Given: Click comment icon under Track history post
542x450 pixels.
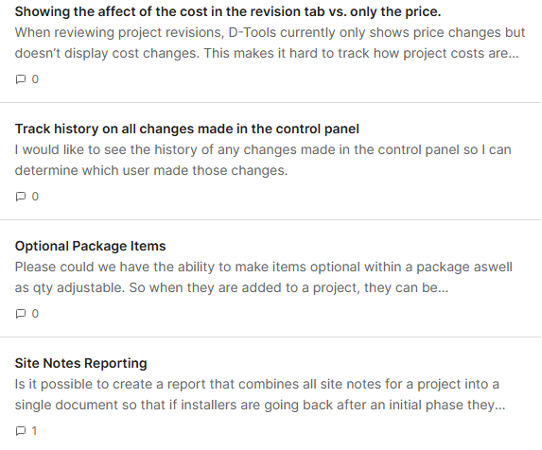Looking at the screenshot, I should click(x=21, y=196).
